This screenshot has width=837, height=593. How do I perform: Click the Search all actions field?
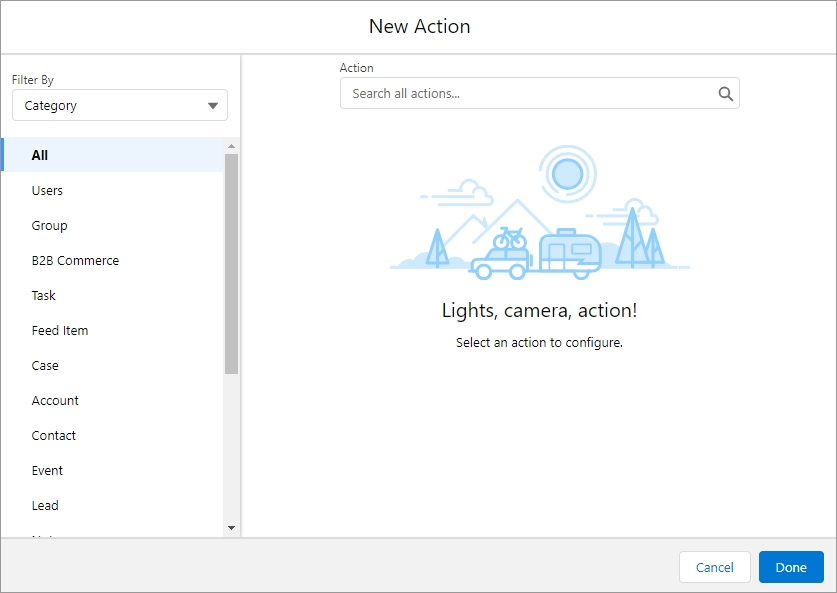[x=530, y=94]
